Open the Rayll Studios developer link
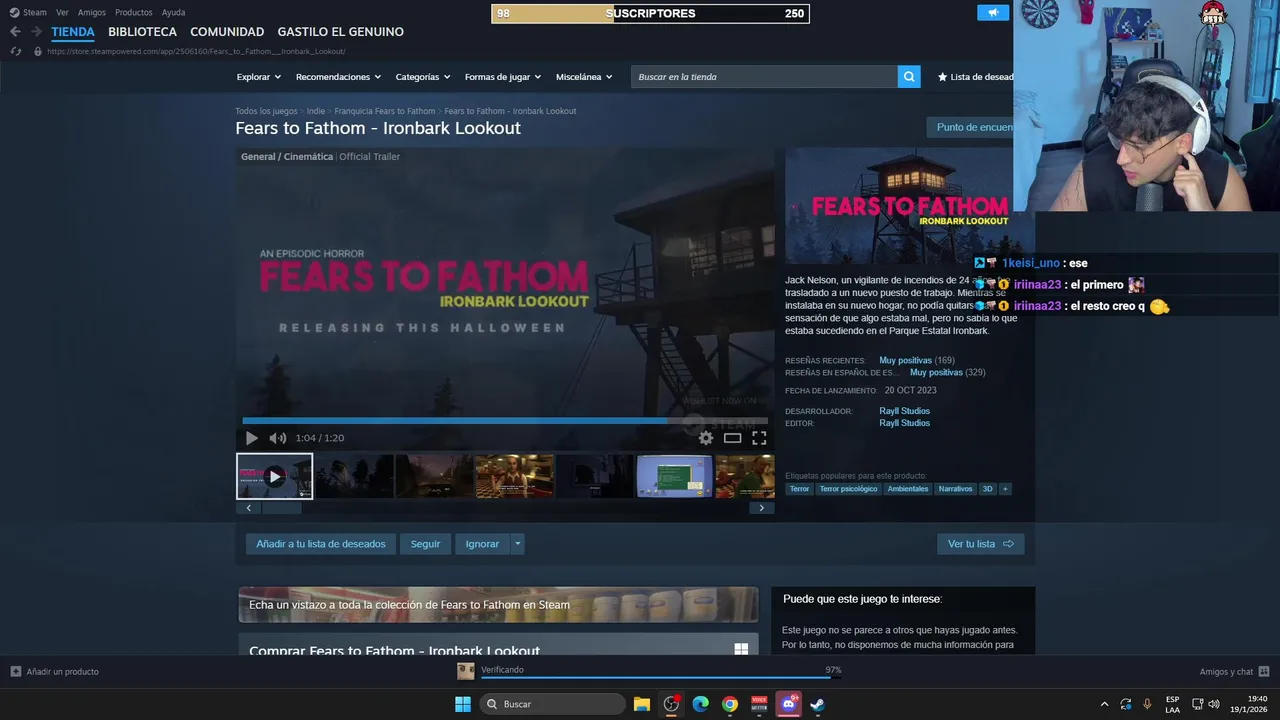 904,411
